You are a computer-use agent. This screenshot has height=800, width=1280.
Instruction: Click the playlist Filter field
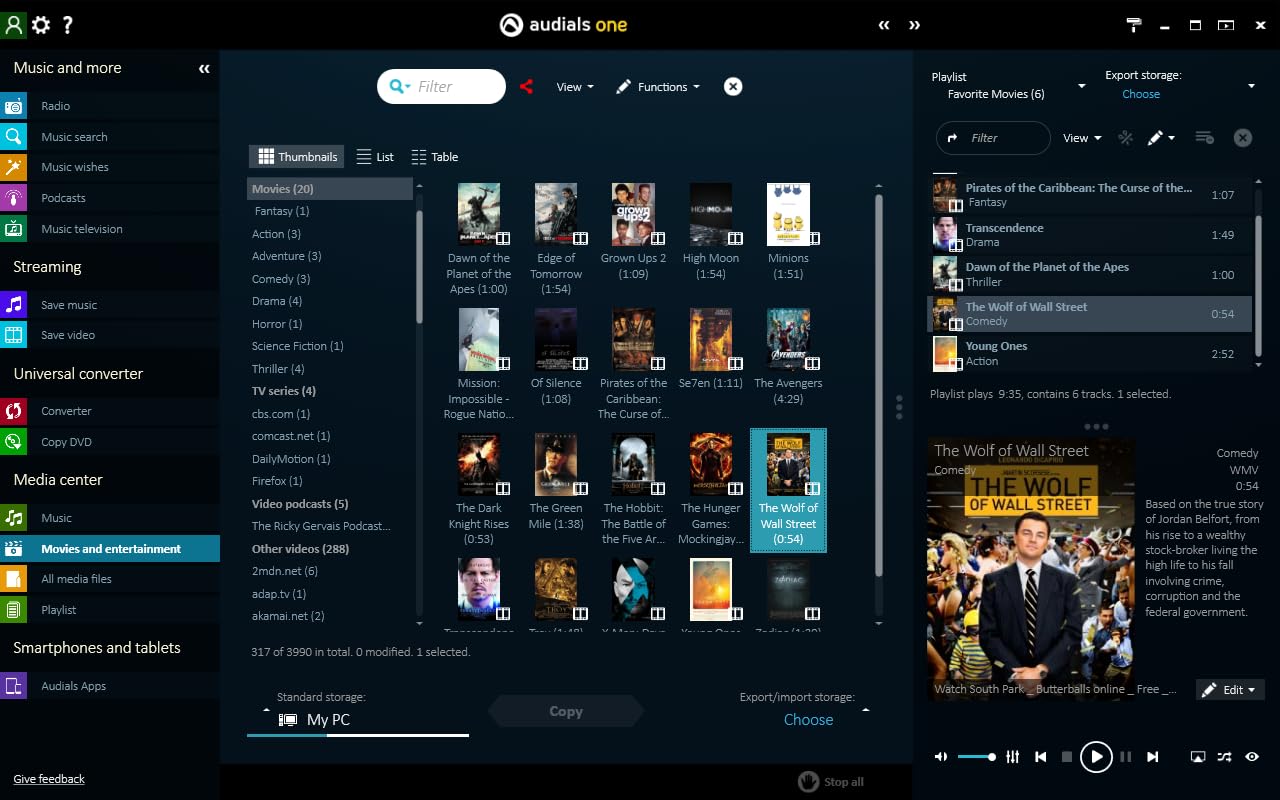993,138
